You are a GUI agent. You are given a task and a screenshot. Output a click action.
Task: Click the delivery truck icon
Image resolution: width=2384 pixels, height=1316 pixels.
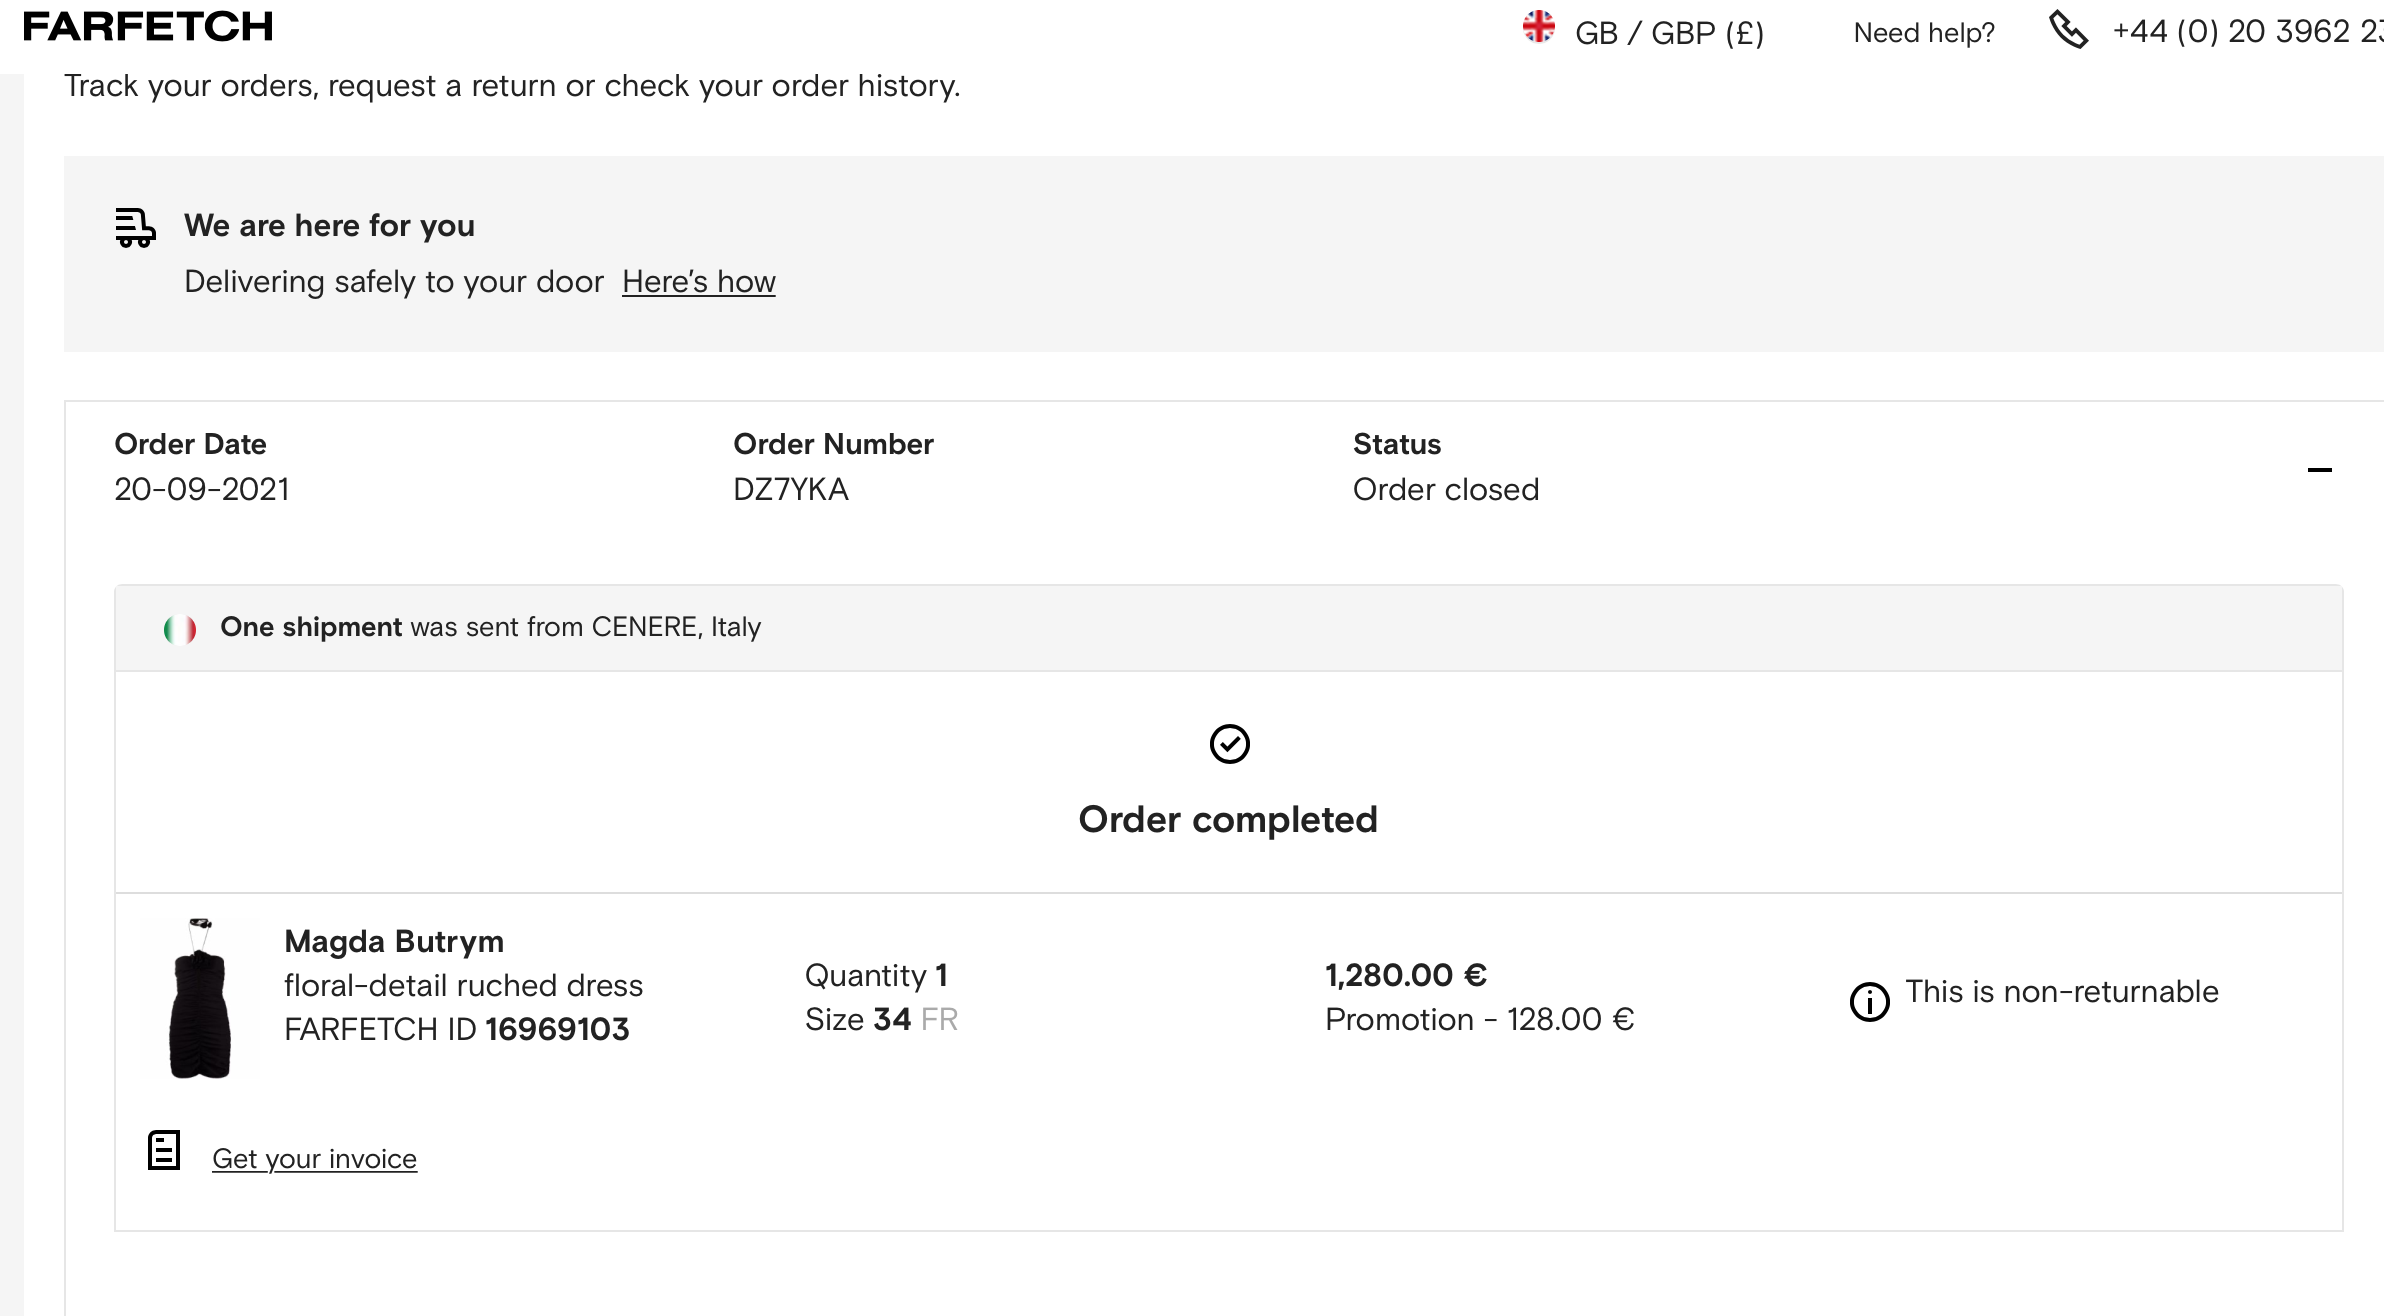pos(135,227)
